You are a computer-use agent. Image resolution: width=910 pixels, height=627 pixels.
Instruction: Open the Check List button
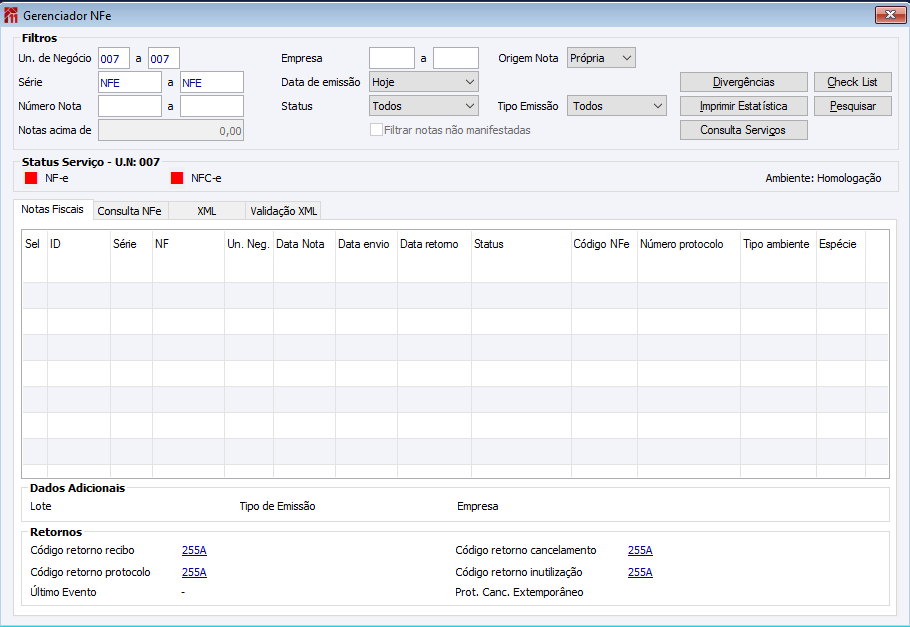point(853,82)
